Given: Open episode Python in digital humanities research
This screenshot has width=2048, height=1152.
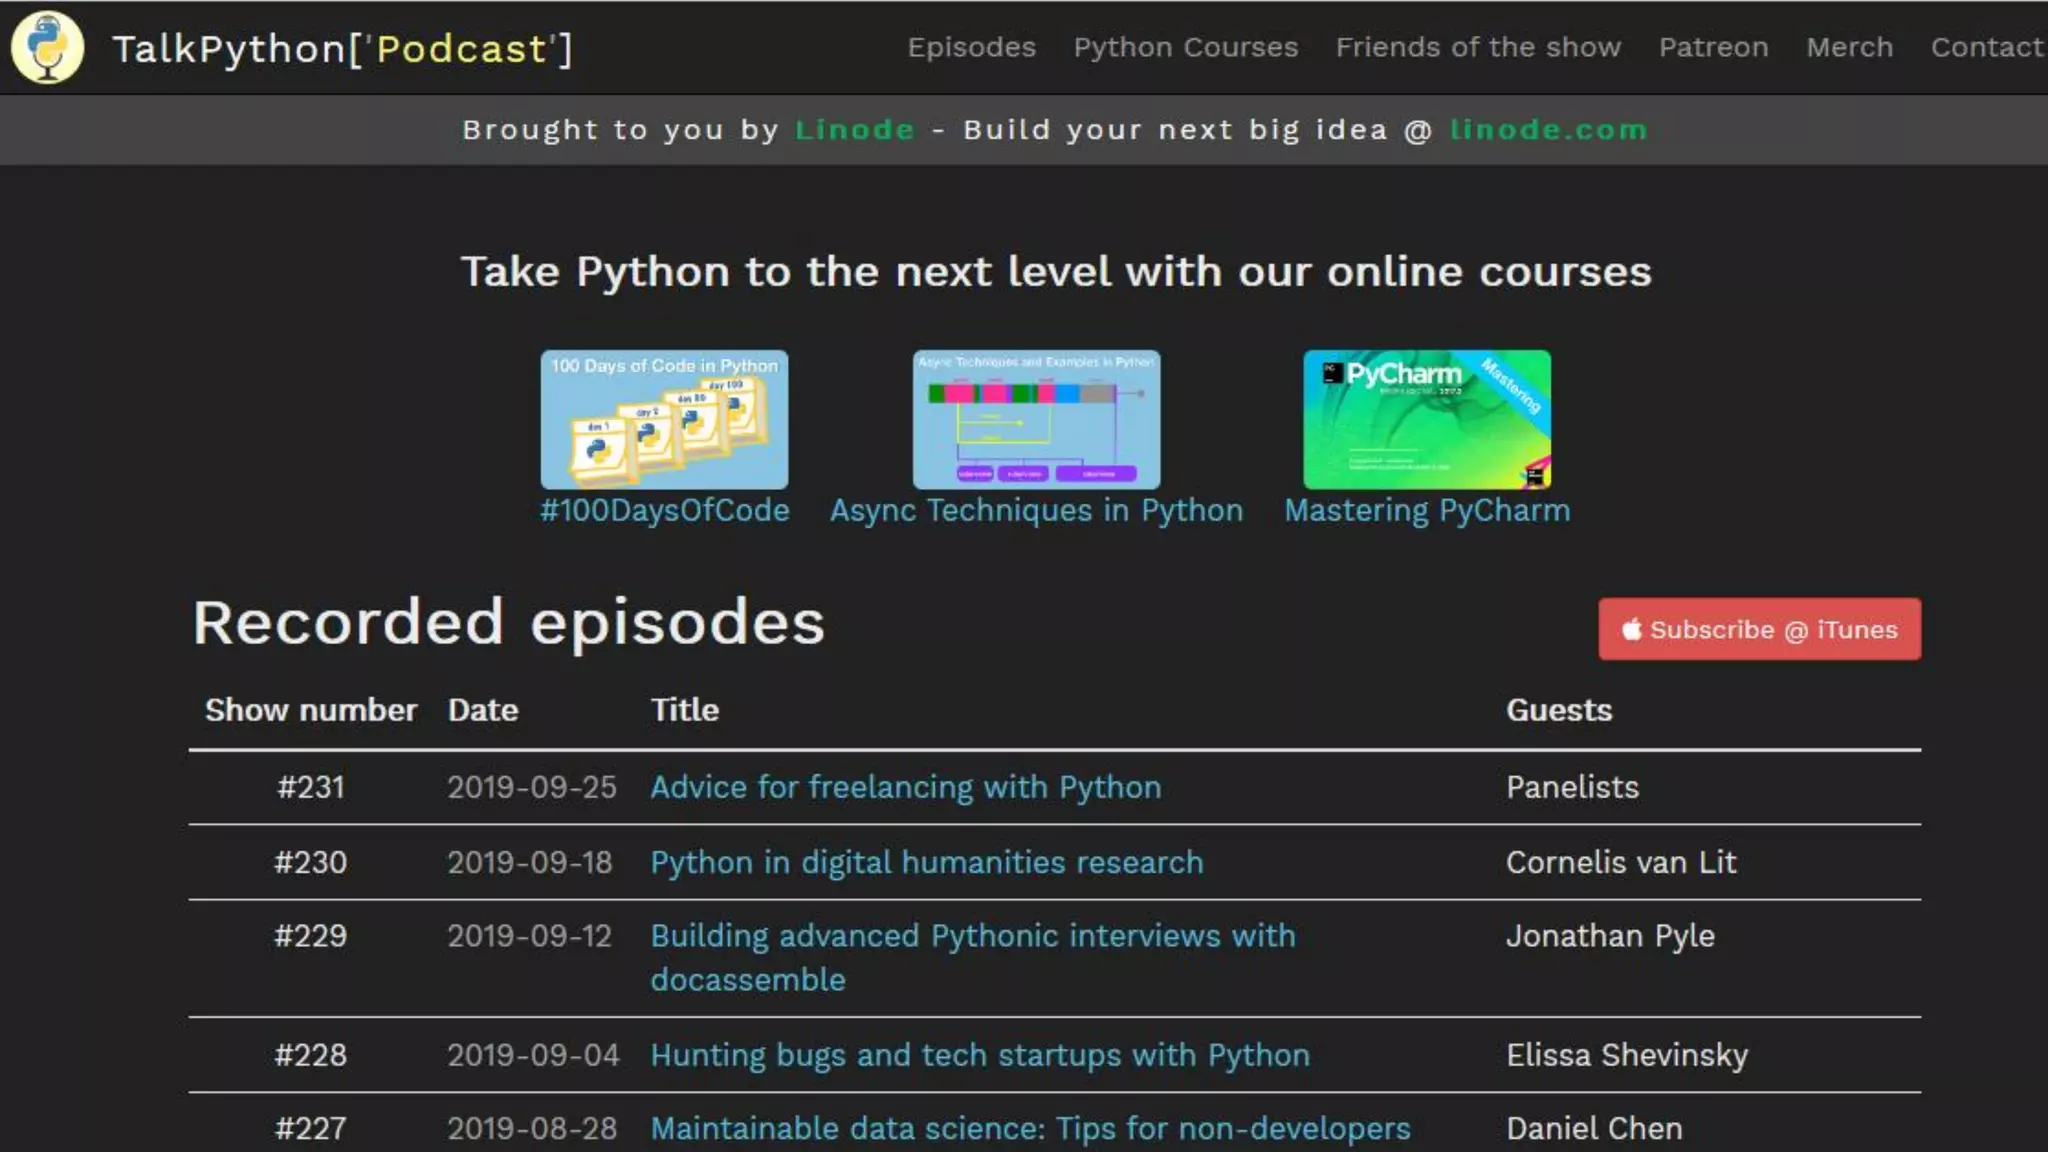Looking at the screenshot, I should 926,862.
